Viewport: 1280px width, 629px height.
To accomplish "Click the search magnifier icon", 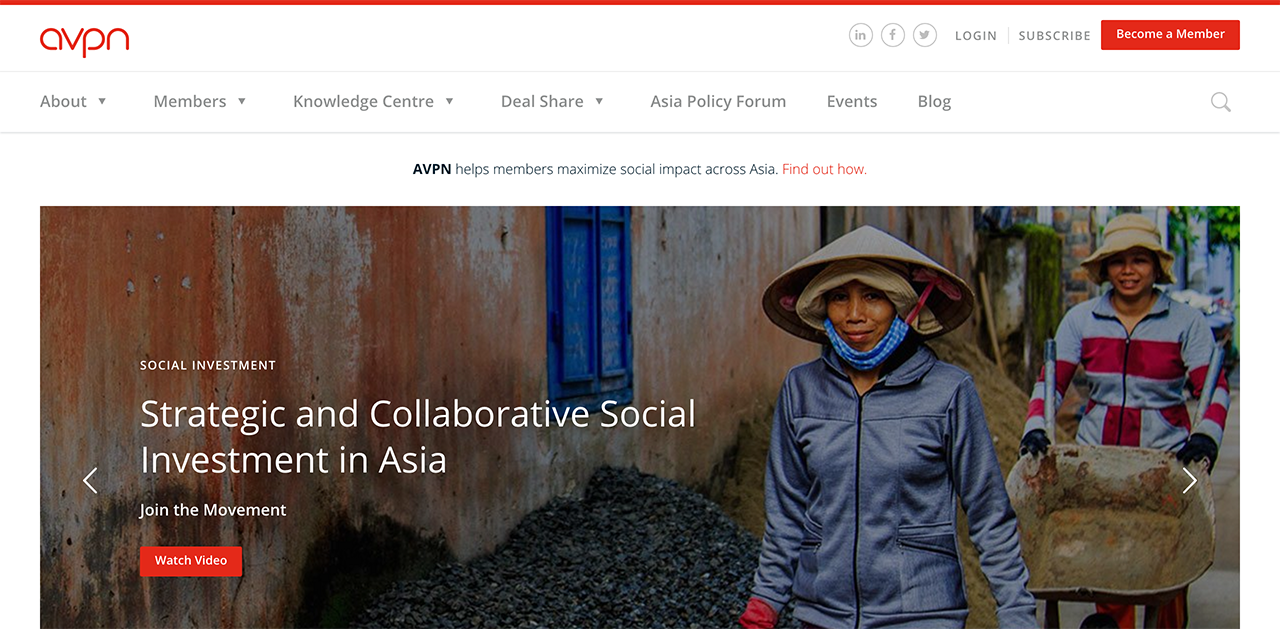I will (1220, 102).
